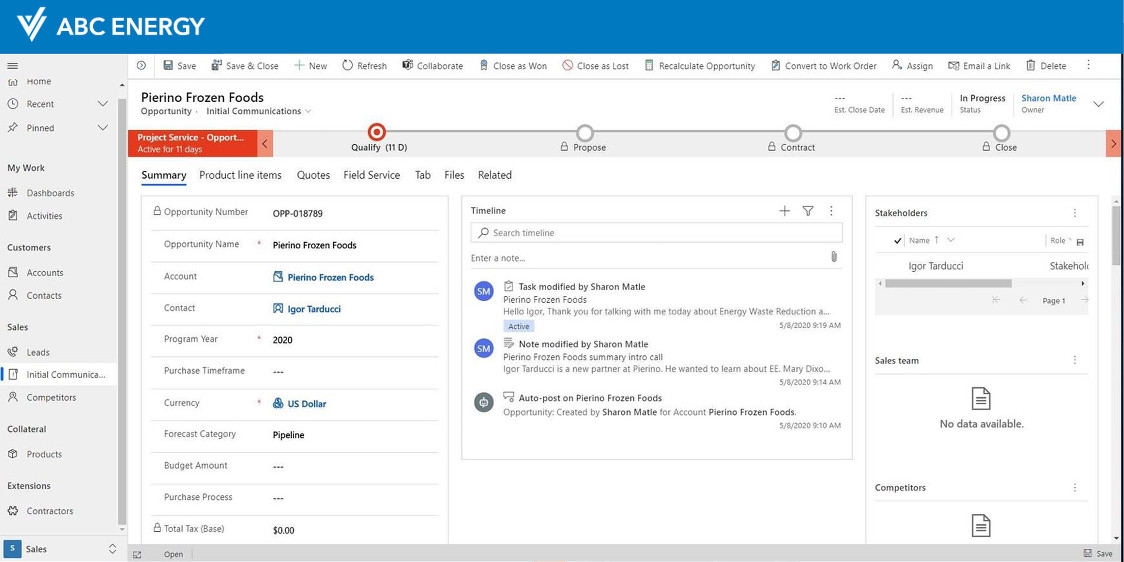Add a new timeline entry with plus icon
This screenshot has width=1124, height=562.
pos(785,211)
